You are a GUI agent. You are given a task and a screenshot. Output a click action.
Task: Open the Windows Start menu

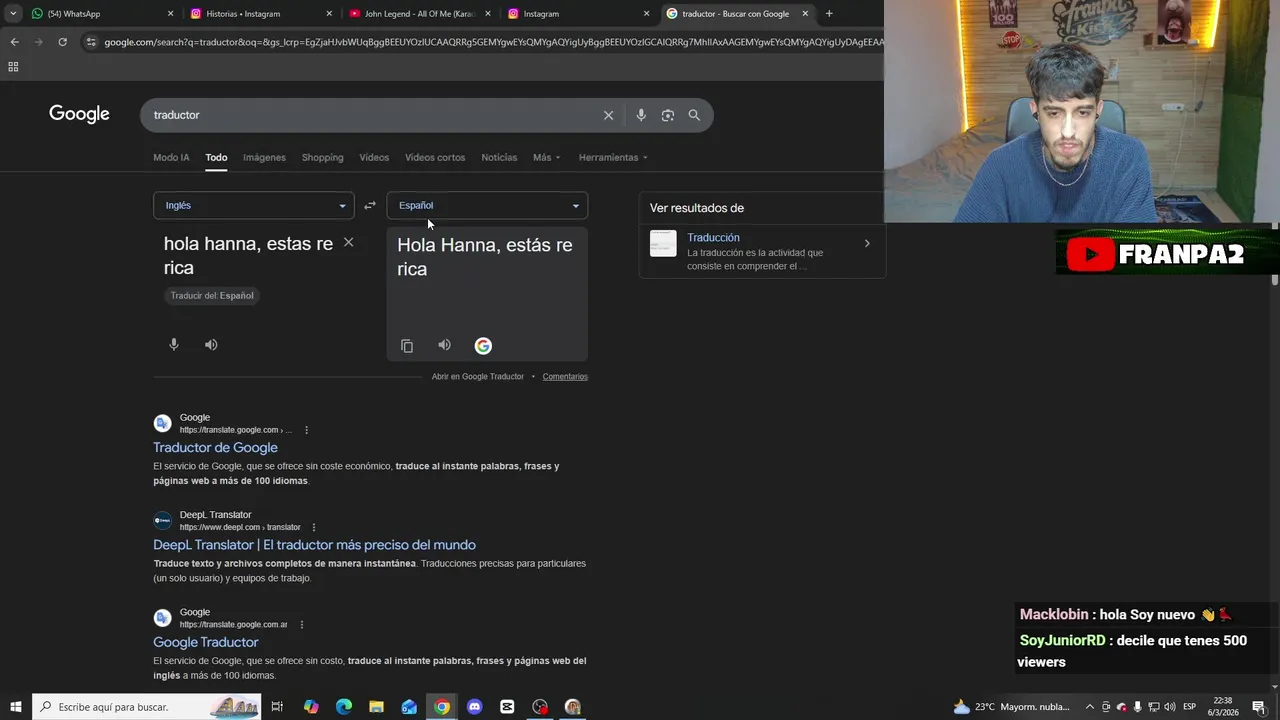click(x=15, y=707)
